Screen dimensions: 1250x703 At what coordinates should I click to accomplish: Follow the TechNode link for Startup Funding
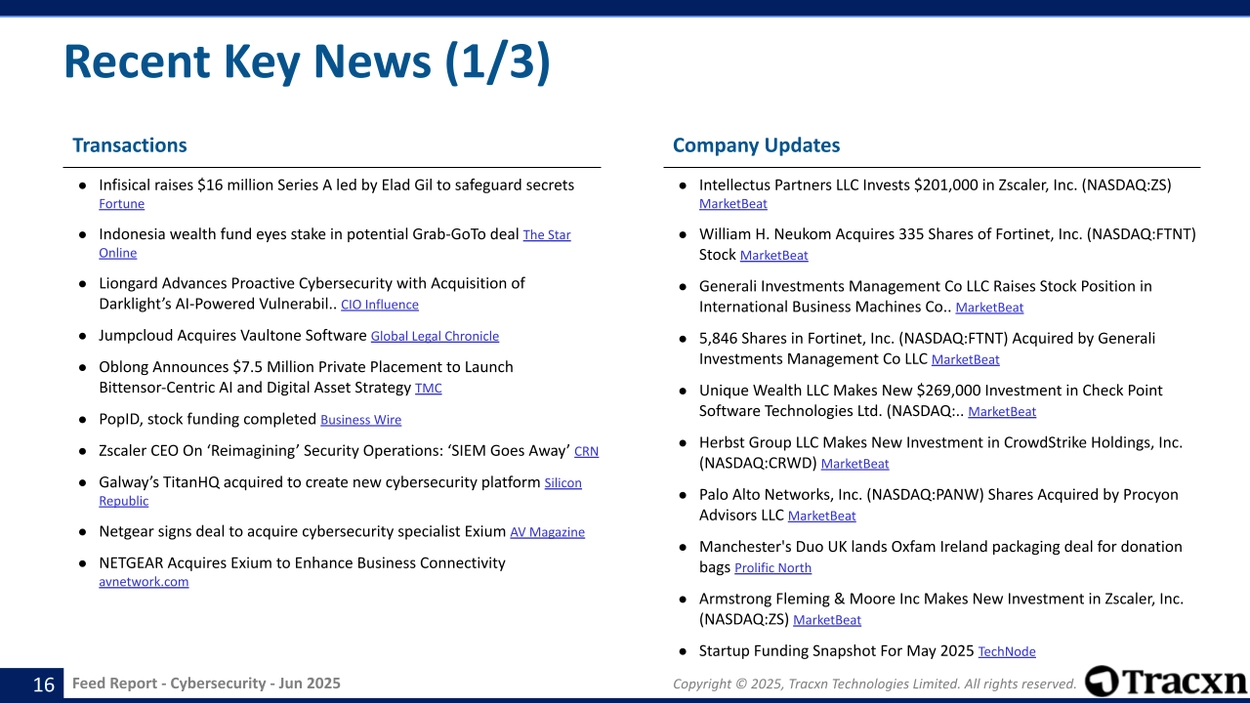[x=1007, y=652]
